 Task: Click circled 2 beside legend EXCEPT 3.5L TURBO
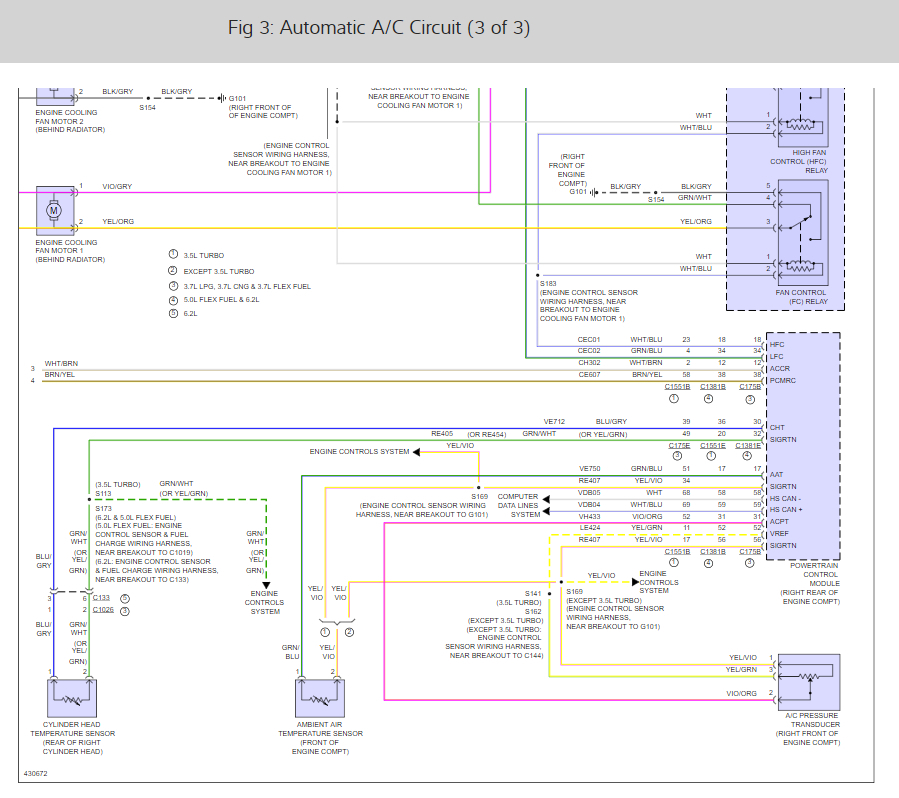click(x=173, y=271)
